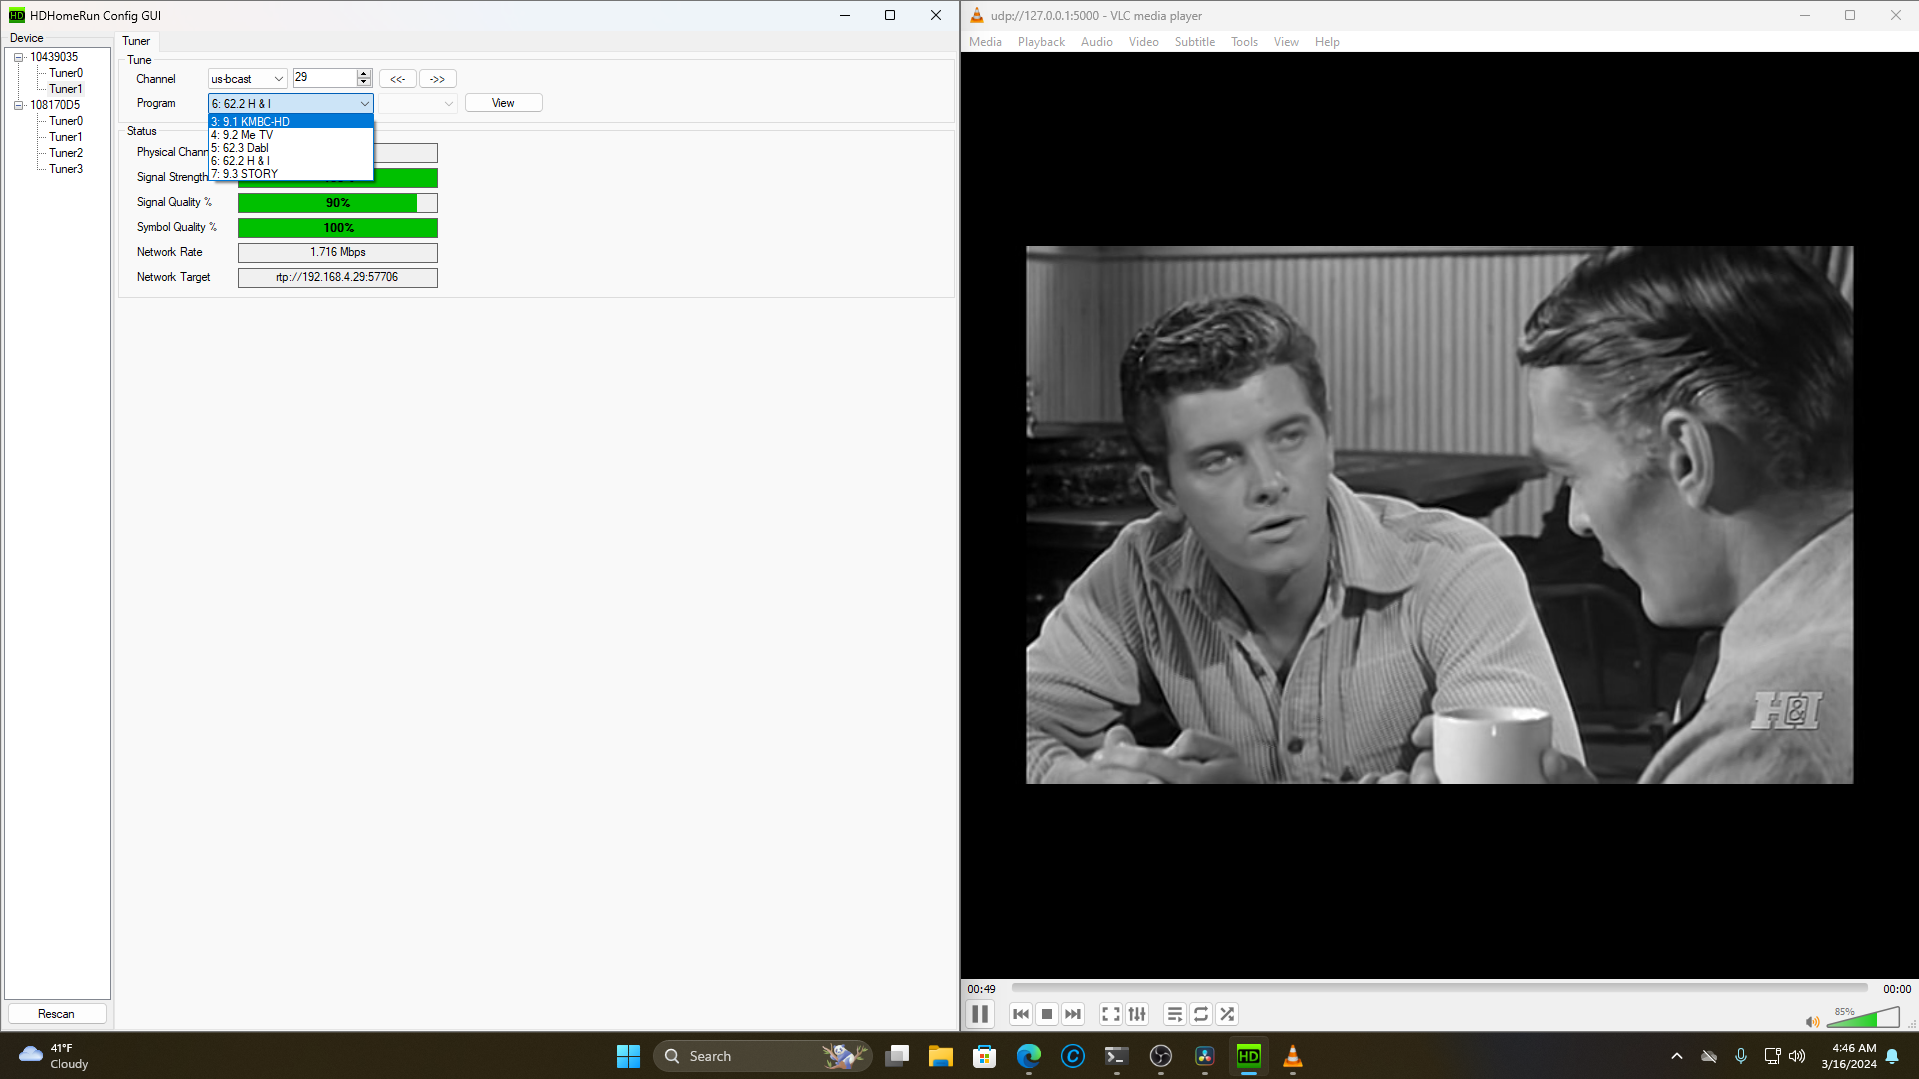The image size is (1919, 1079).
Task: Collapse the Program dropdown arrow
Action: tap(364, 103)
